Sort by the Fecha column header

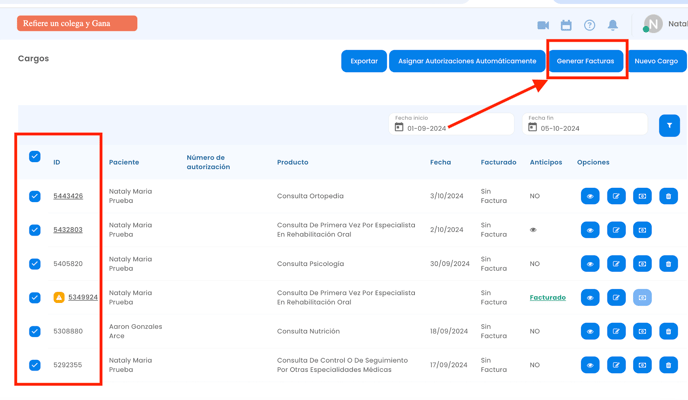pos(440,162)
